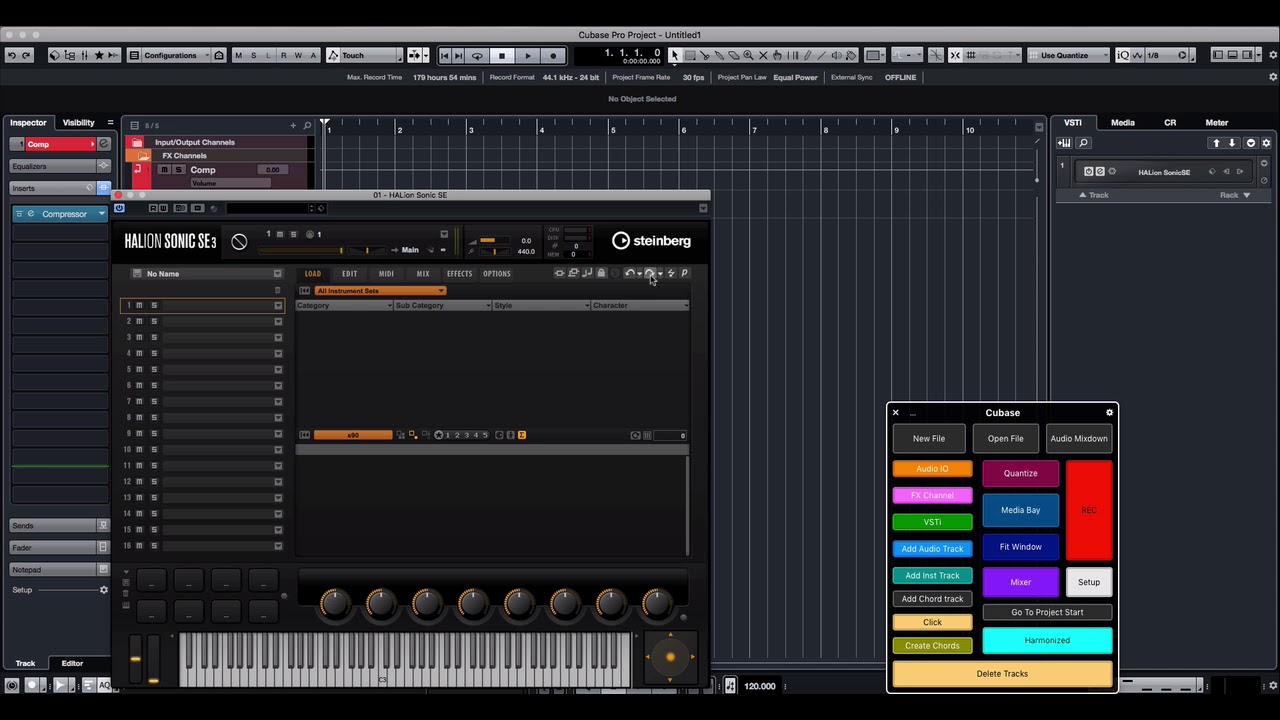
Task: Click the Audio Mixdown button
Action: coord(1079,438)
